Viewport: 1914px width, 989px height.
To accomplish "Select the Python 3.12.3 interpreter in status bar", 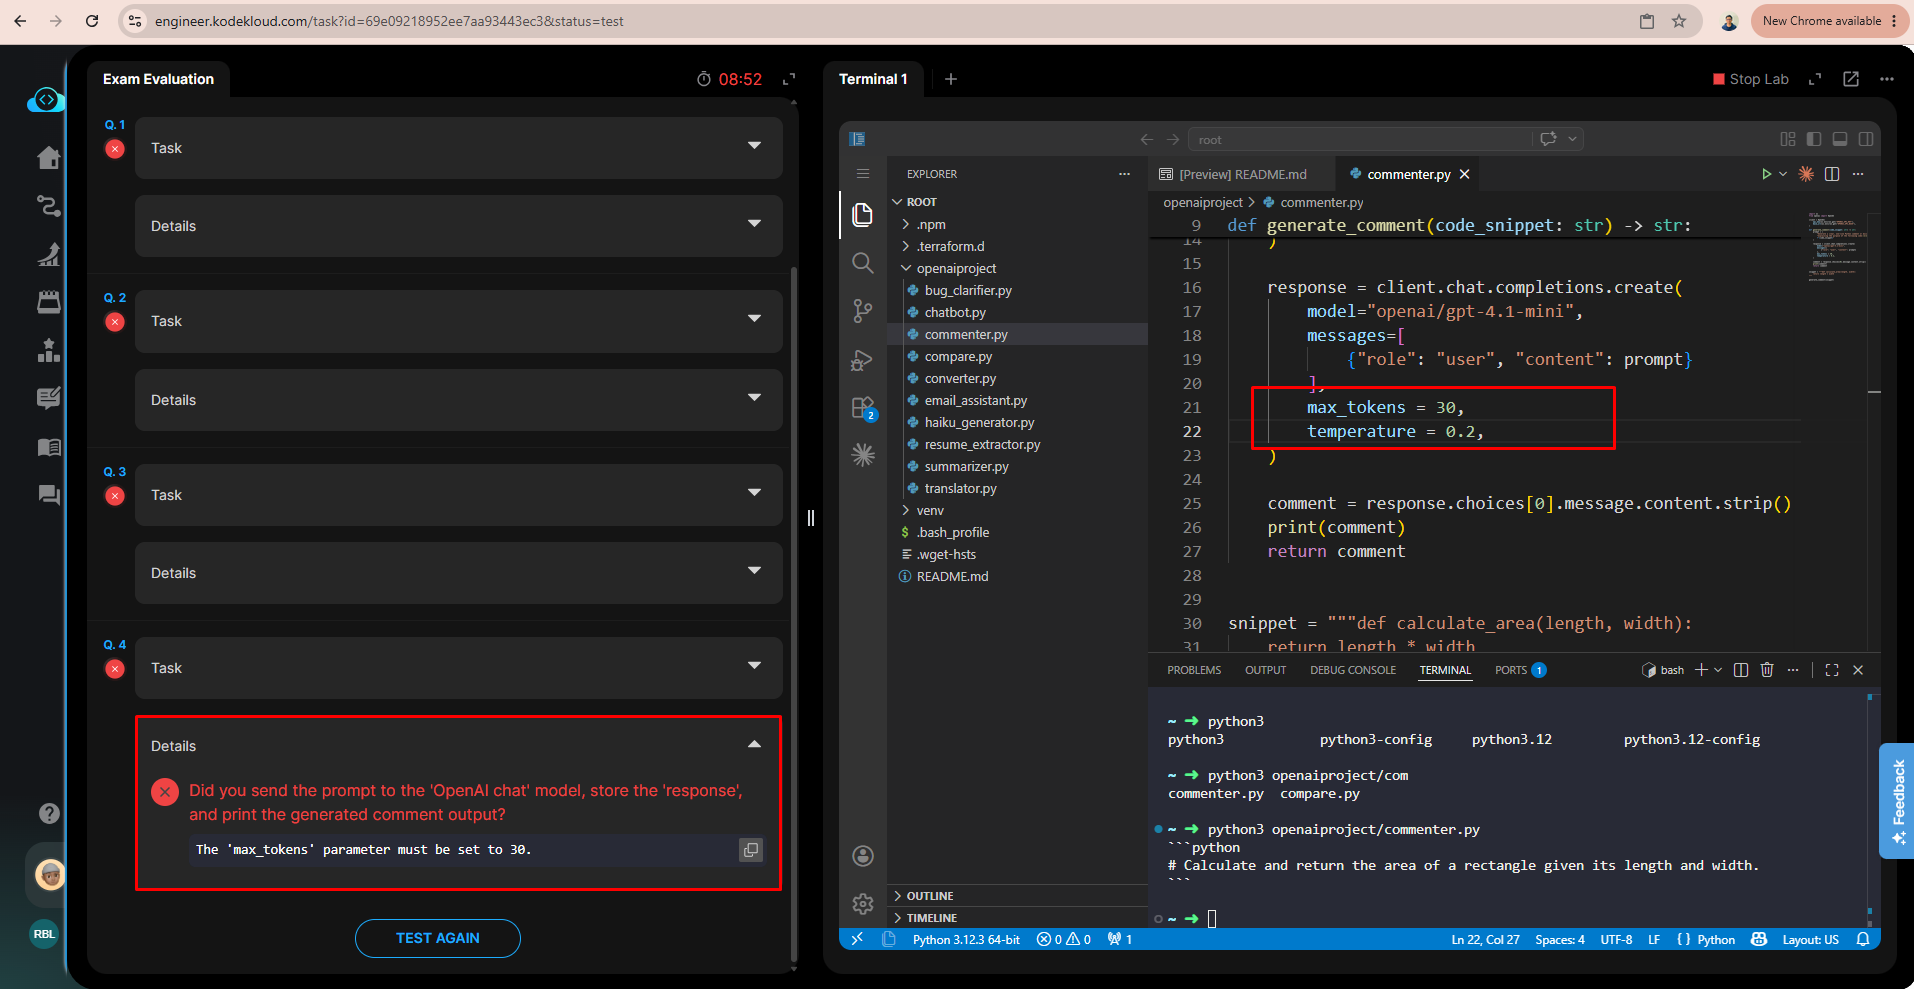I will [966, 939].
